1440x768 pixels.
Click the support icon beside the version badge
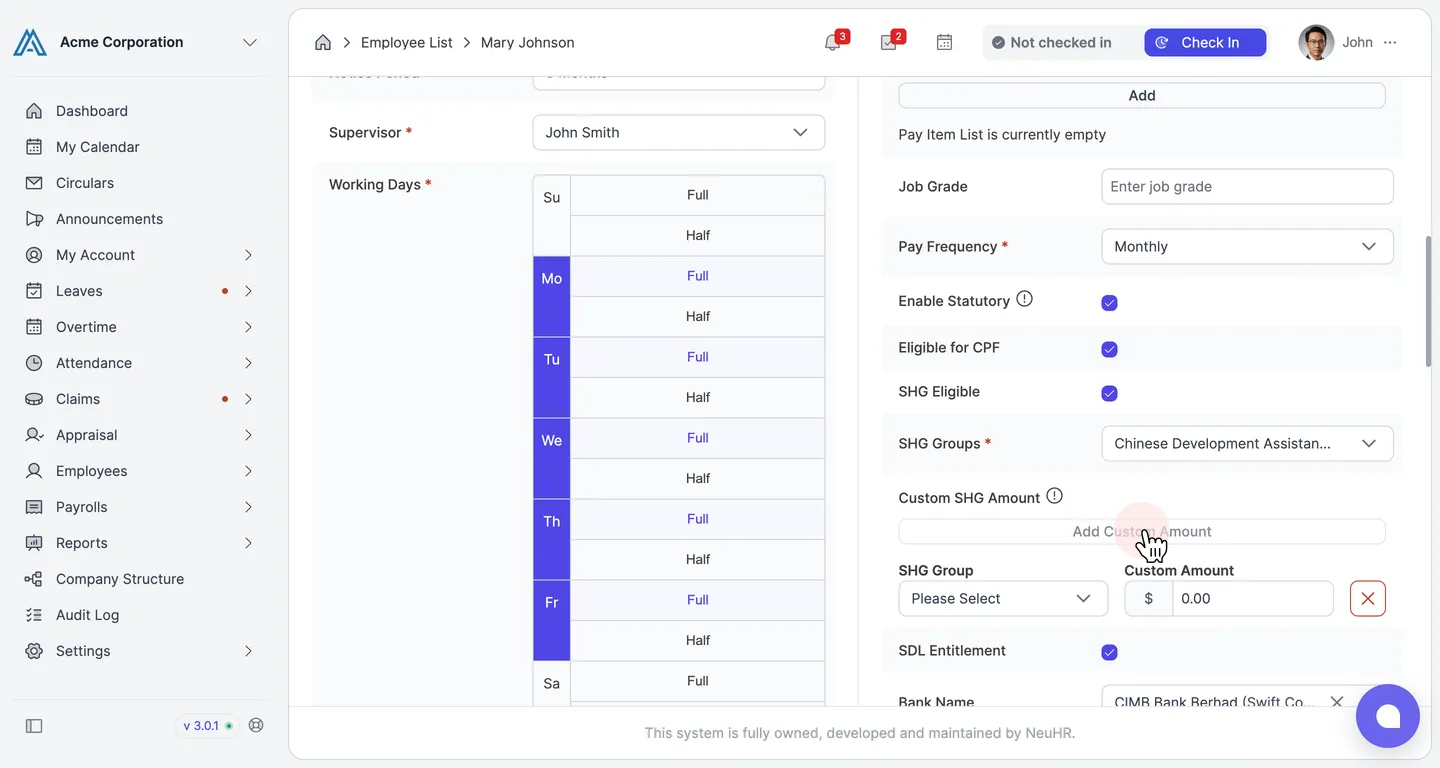[256, 725]
